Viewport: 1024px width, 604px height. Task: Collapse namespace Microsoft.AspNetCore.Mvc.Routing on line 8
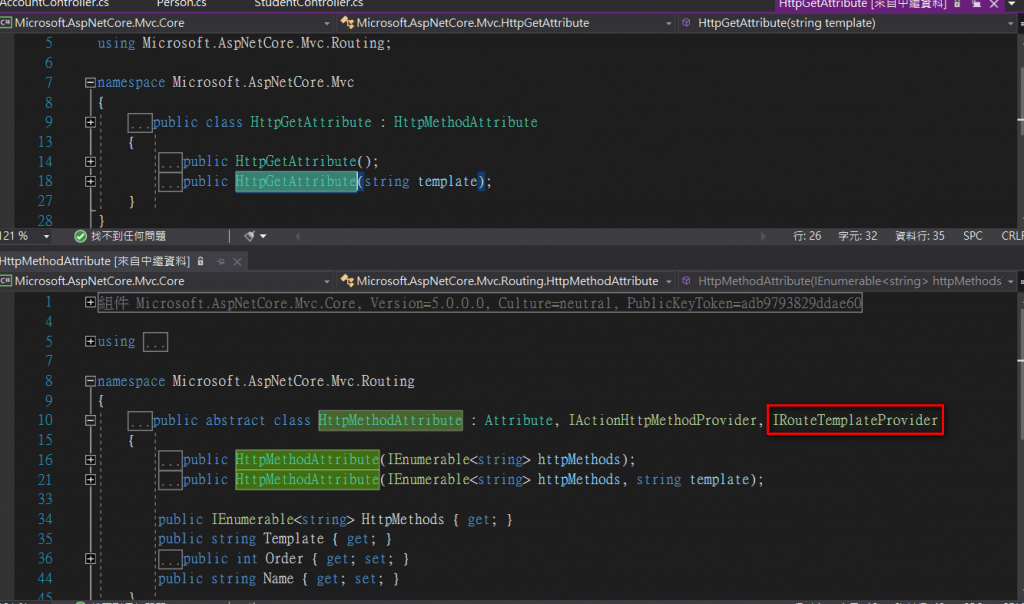pos(90,381)
